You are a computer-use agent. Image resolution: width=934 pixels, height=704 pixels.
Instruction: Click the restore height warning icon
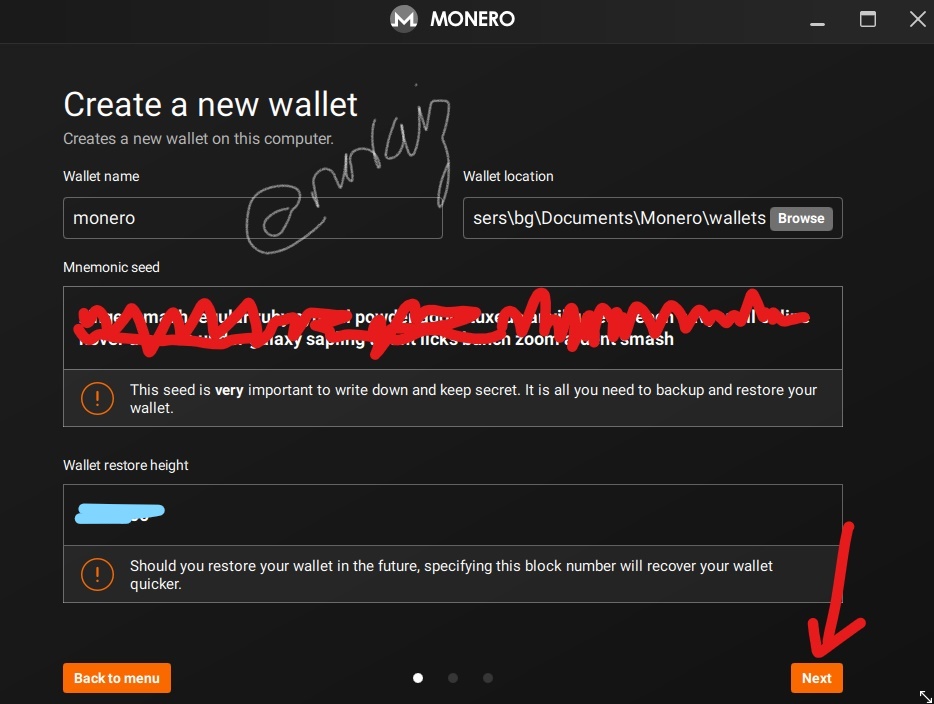(x=97, y=574)
